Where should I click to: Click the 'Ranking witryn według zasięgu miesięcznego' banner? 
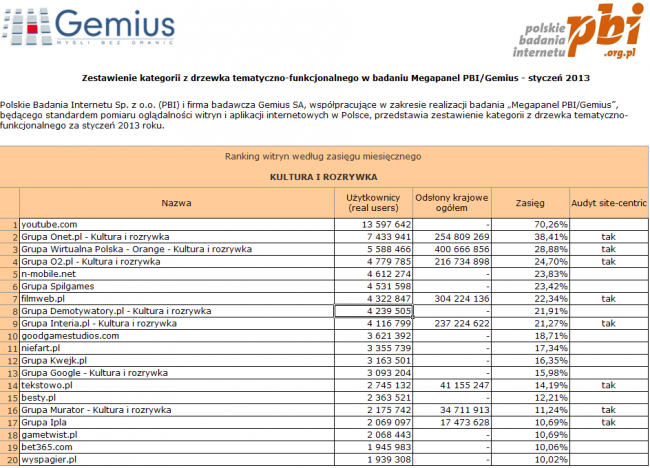(323, 156)
